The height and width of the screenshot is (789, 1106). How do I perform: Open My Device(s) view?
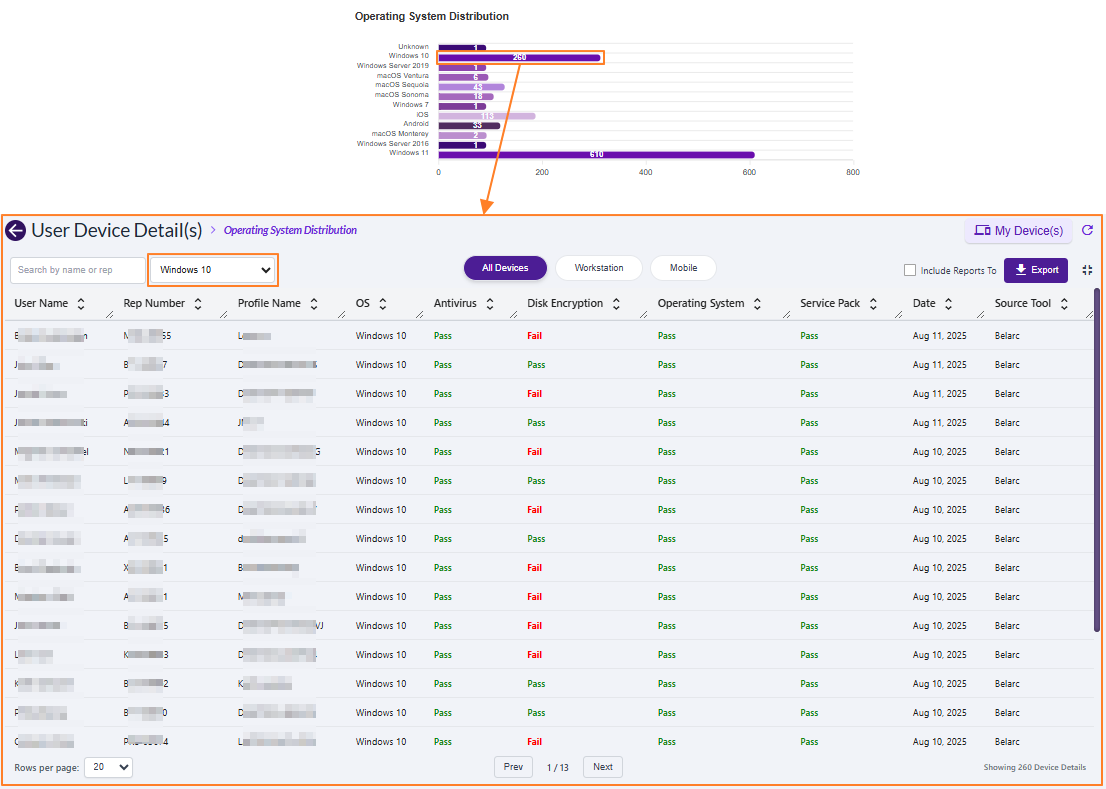(1018, 231)
